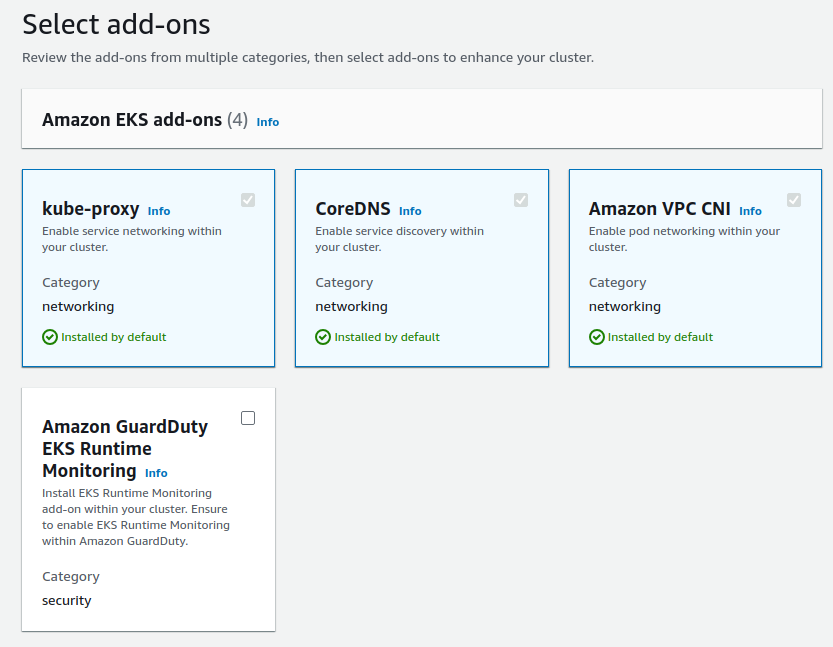
Task: Click the Installed by default text on CoreDNS
Action: pos(387,337)
